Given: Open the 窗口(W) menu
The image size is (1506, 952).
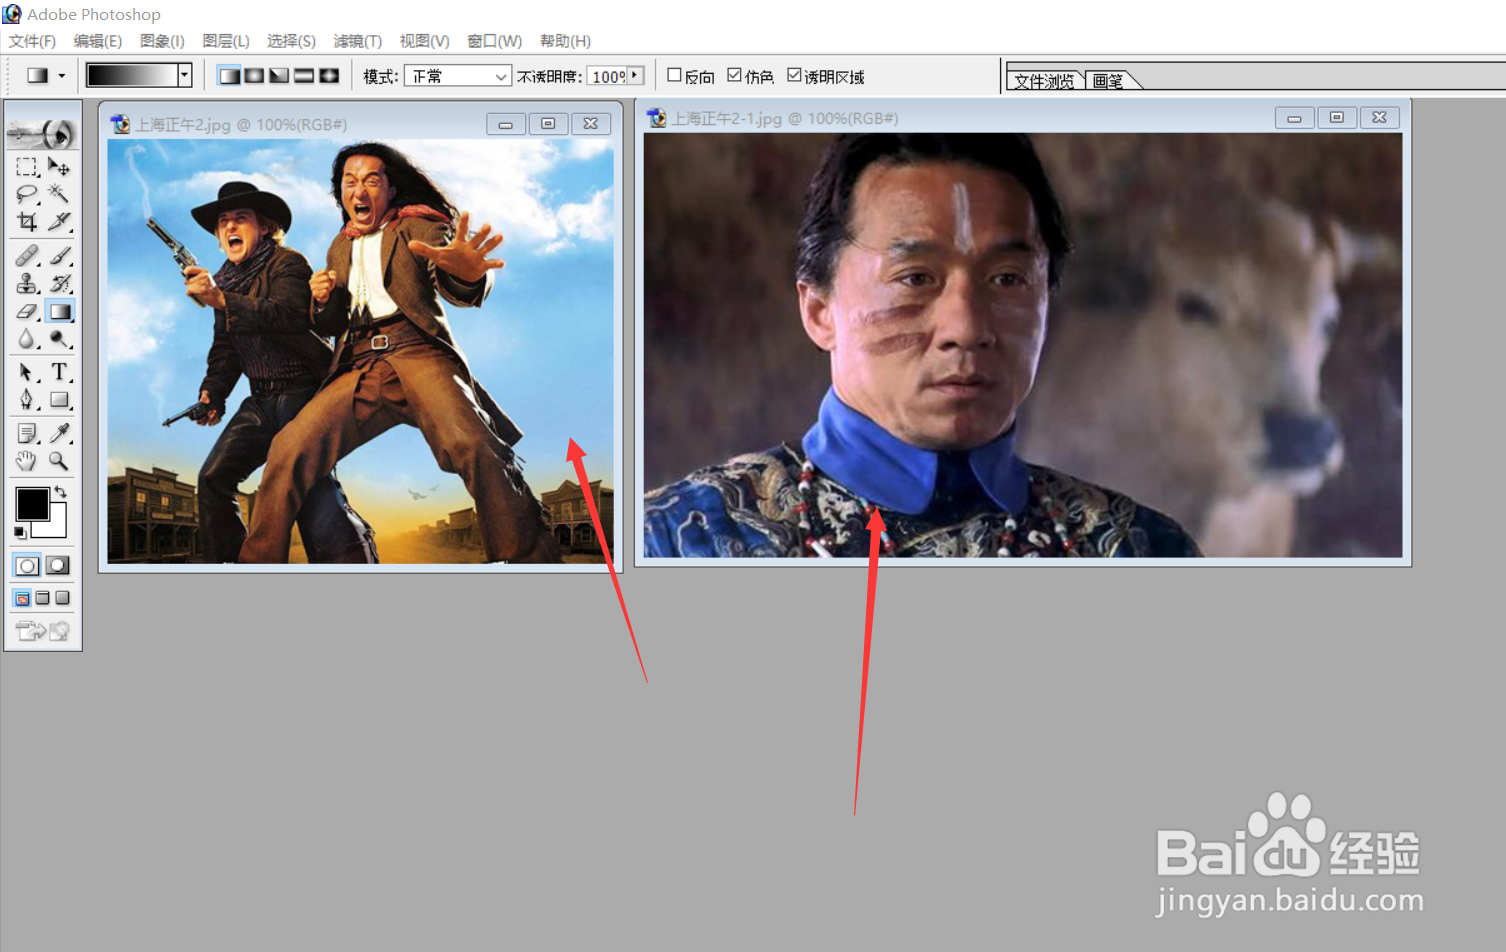Looking at the screenshot, I should click(x=495, y=41).
